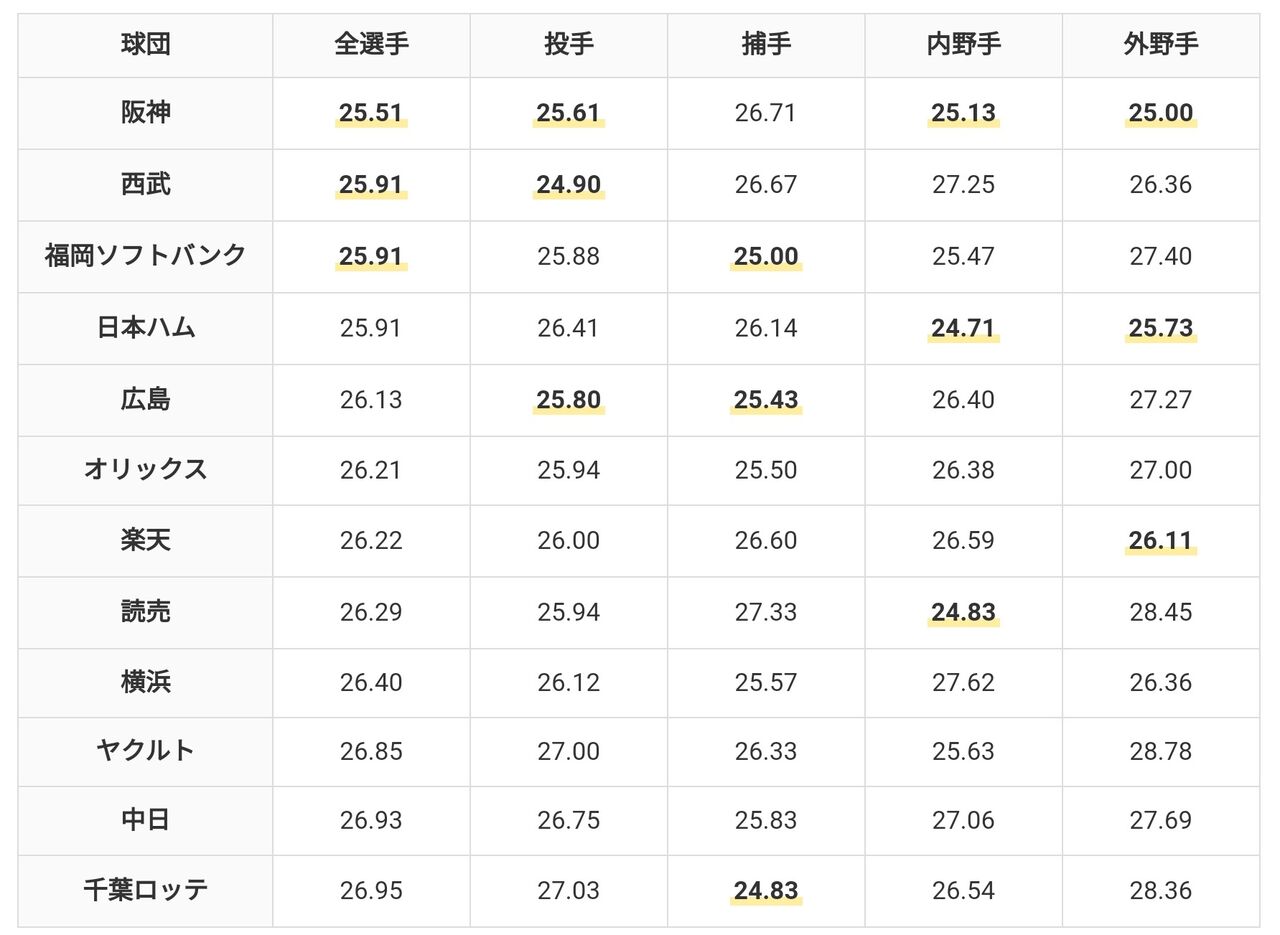
Task: Click the highlighted 24.90 value for 西武
Action: (x=569, y=185)
